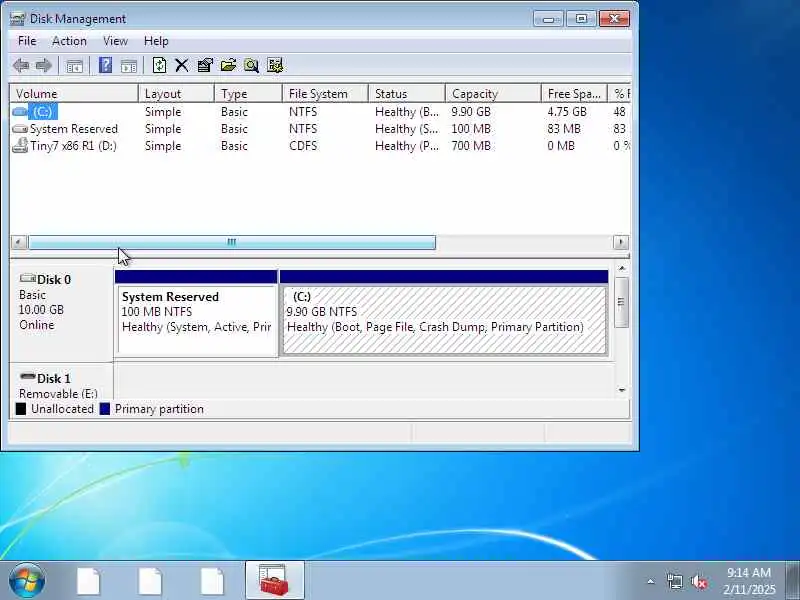Click the settings list toolbar icon
800x600 pixels.
tap(274, 65)
